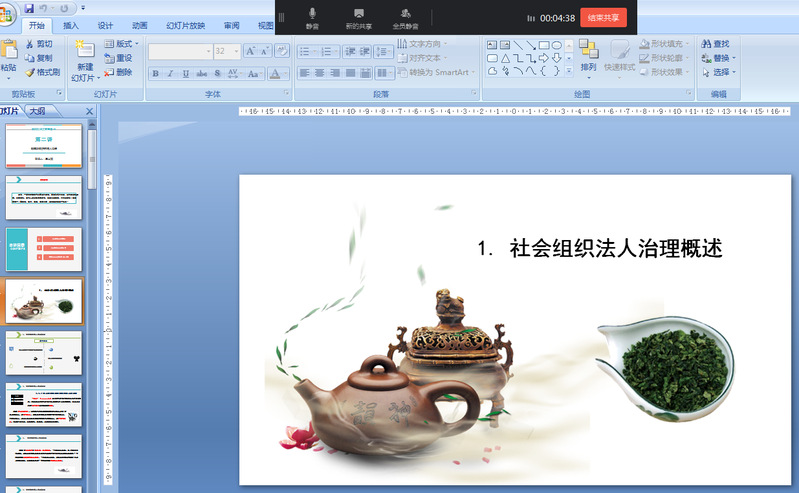This screenshot has width=799, height=493.
Task: Open the font size dropdown showing 32
Action: 236,51
